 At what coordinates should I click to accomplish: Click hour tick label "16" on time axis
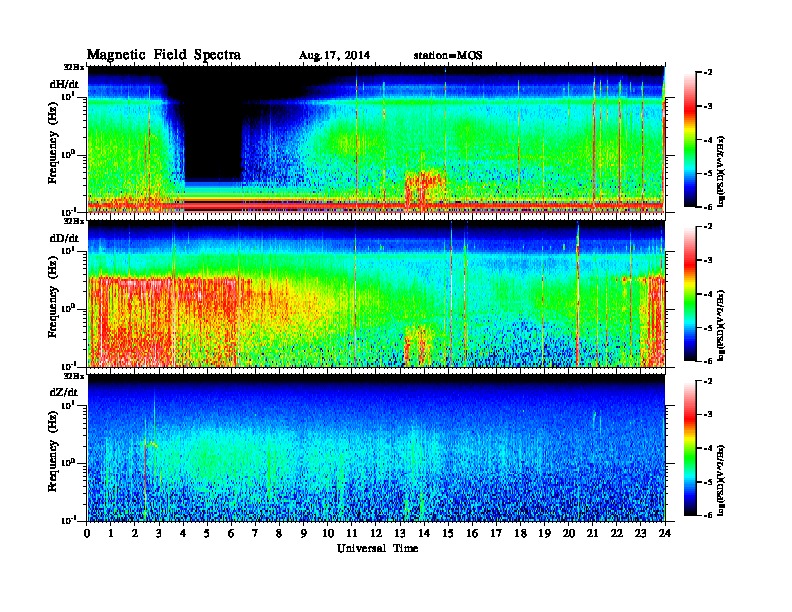(472, 533)
